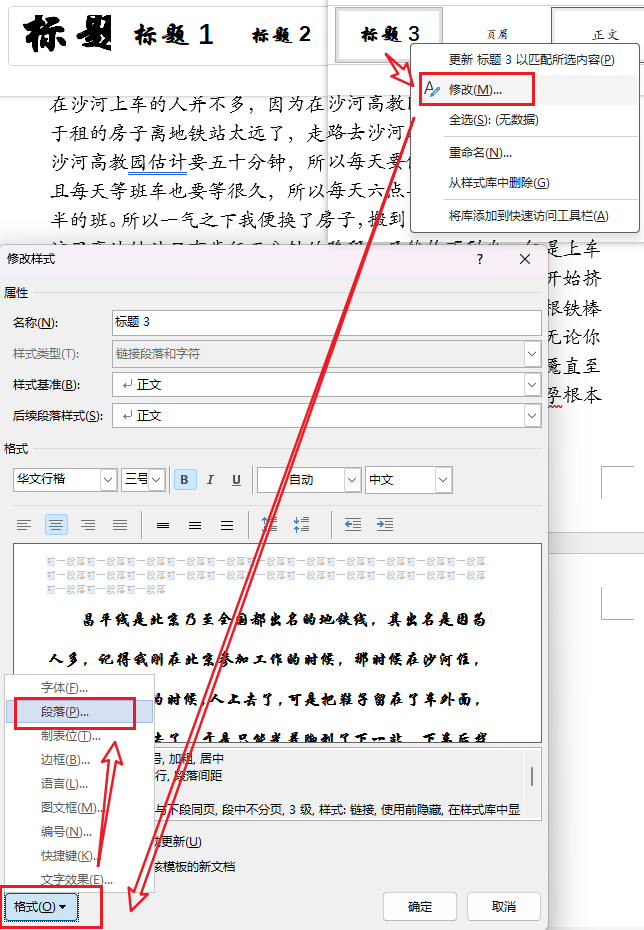Select the justify alignment icon
The image size is (644, 930).
click(x=120, y=525)
